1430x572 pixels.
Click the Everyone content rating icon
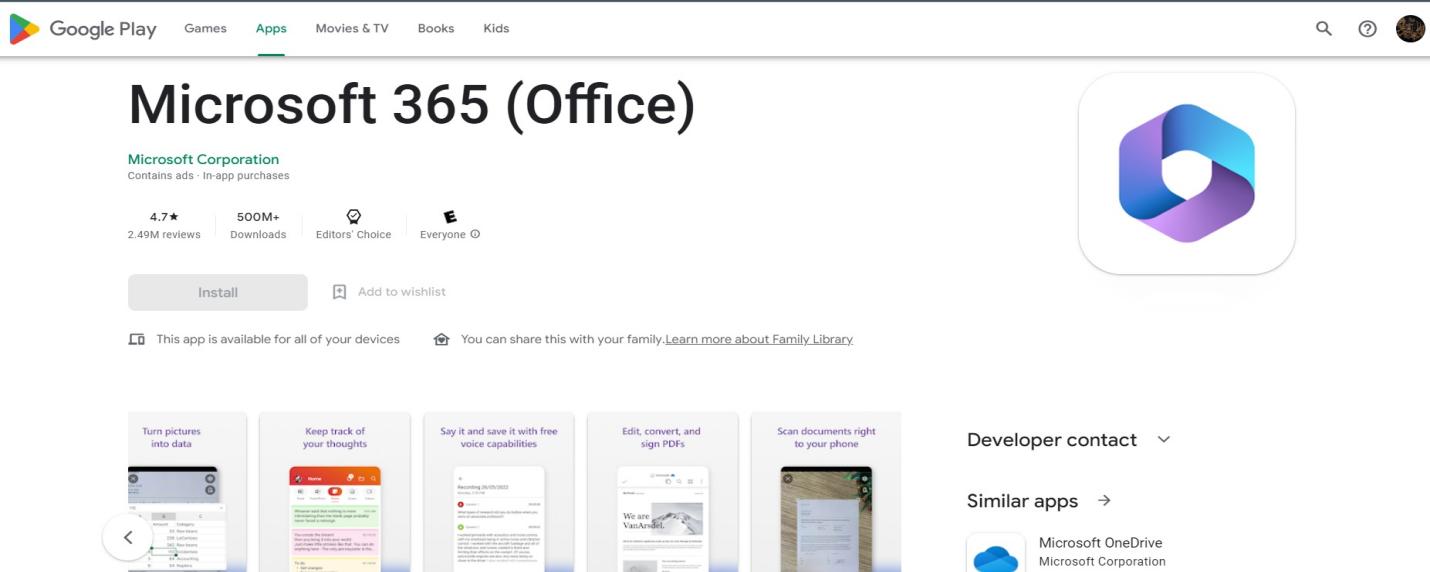click(x=450, y=216)
